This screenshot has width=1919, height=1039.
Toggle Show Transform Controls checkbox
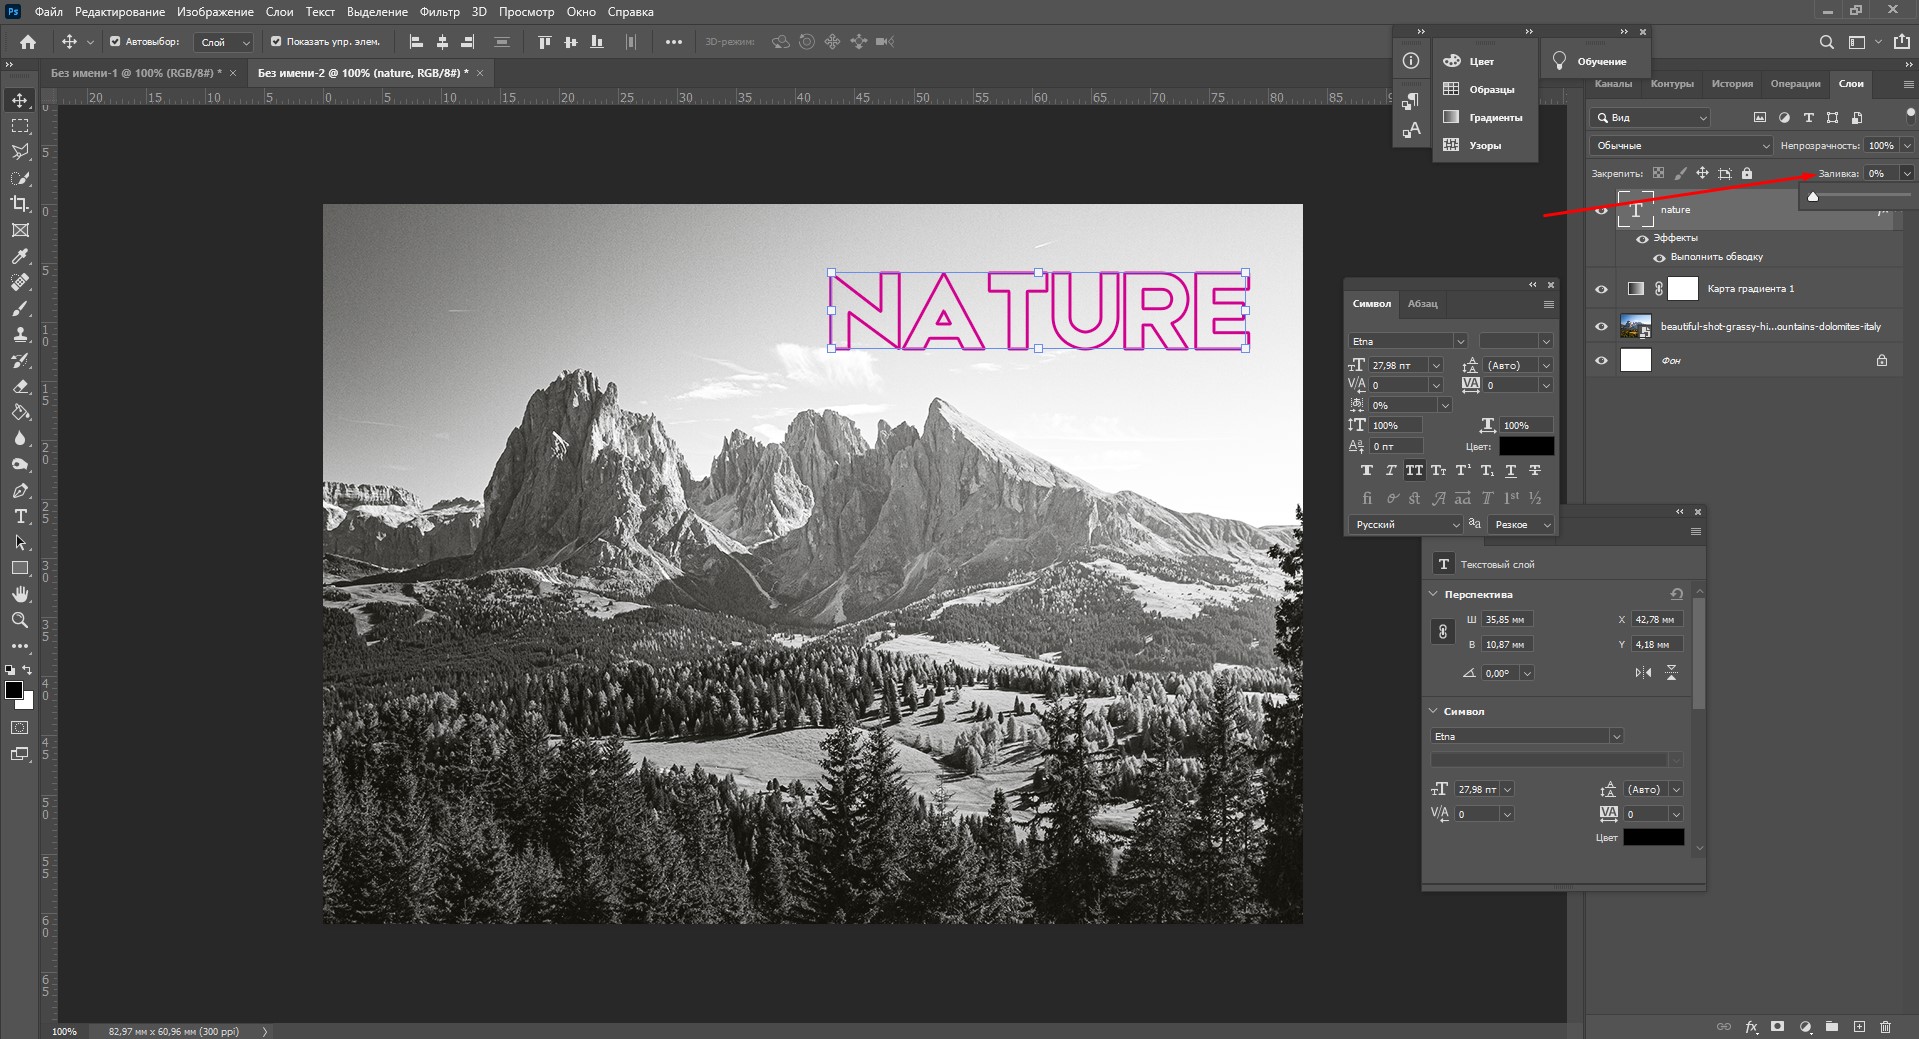coord(276,42)
